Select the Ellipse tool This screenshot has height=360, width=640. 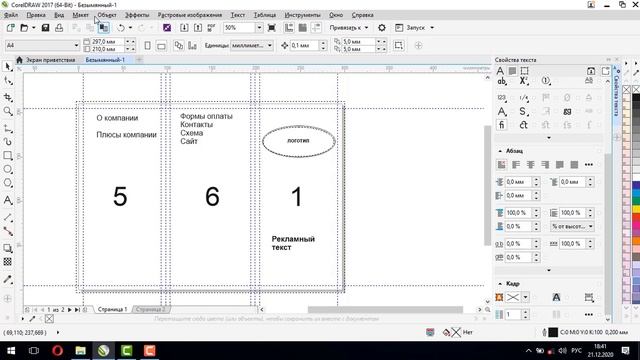(x=8, y=169)
